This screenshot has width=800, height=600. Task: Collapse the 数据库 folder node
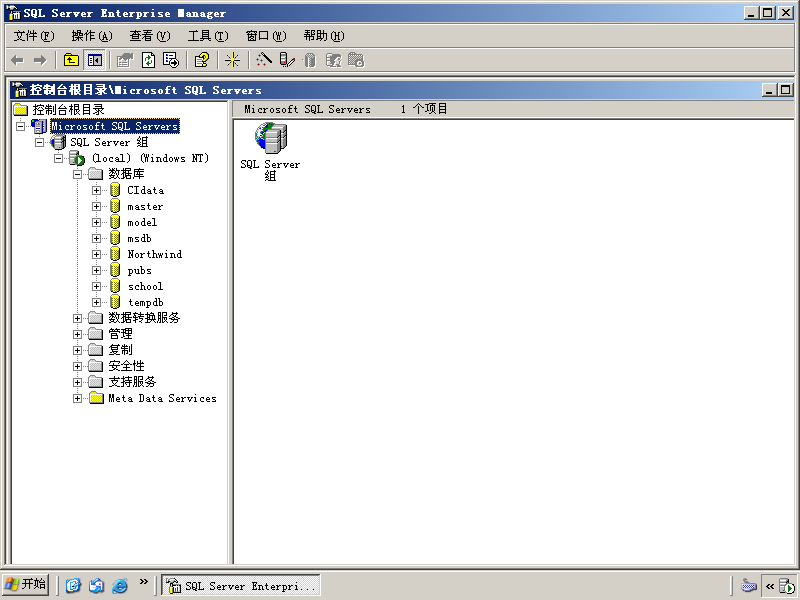pos(78,174)
